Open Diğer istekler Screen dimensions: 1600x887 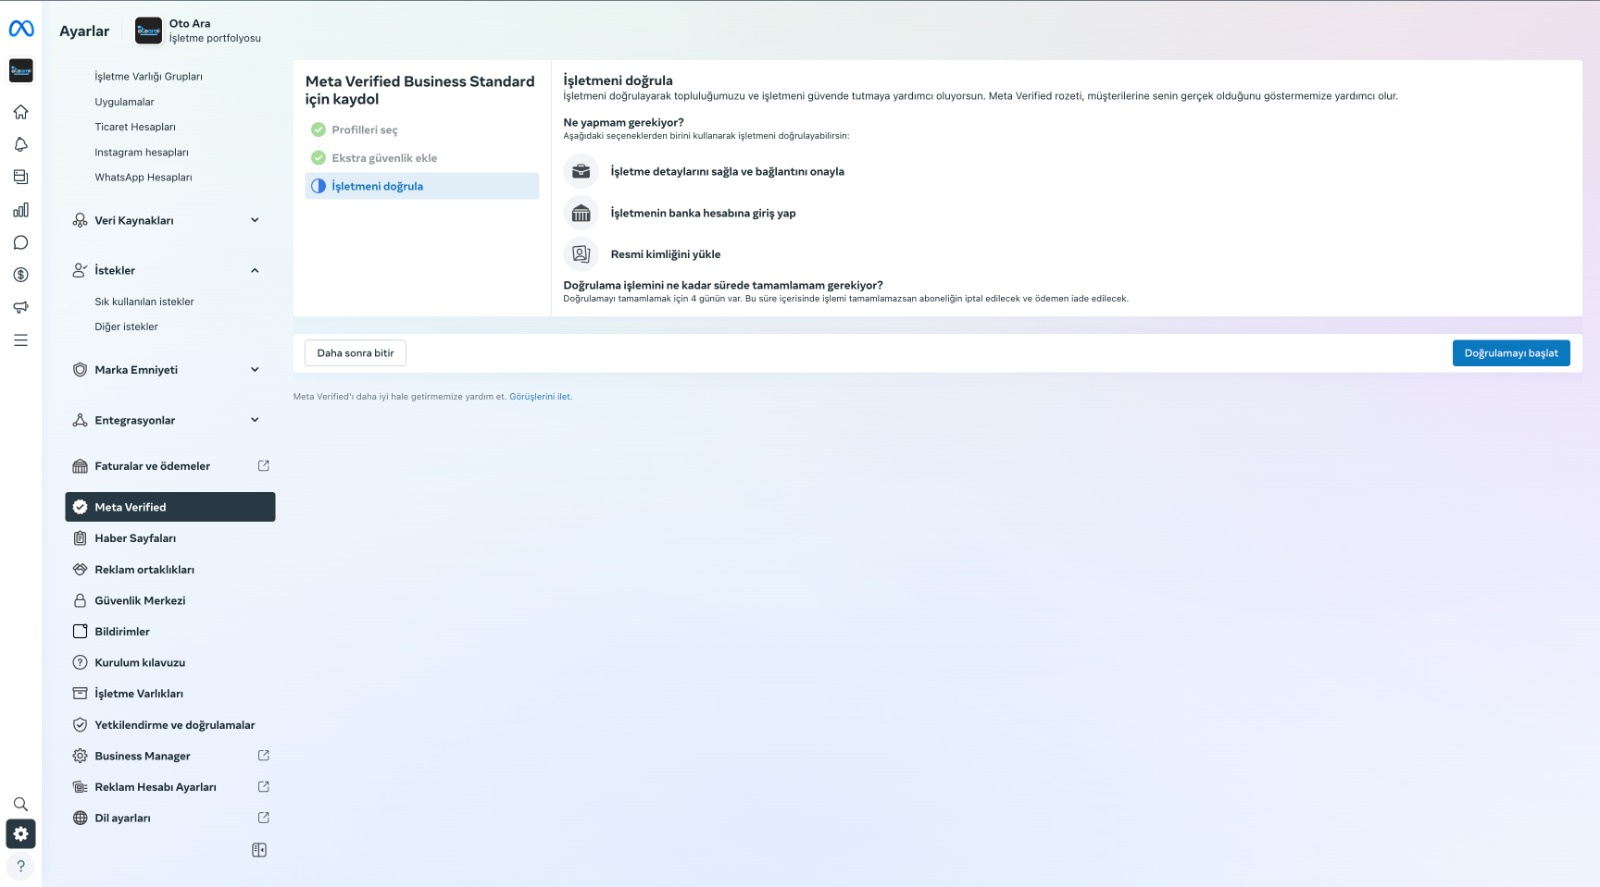tap(127, 327)
